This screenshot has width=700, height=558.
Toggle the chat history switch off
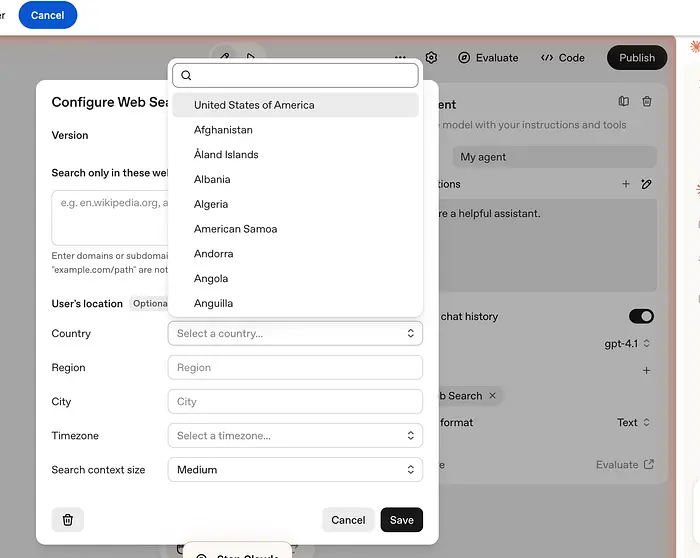pos(641,316)
